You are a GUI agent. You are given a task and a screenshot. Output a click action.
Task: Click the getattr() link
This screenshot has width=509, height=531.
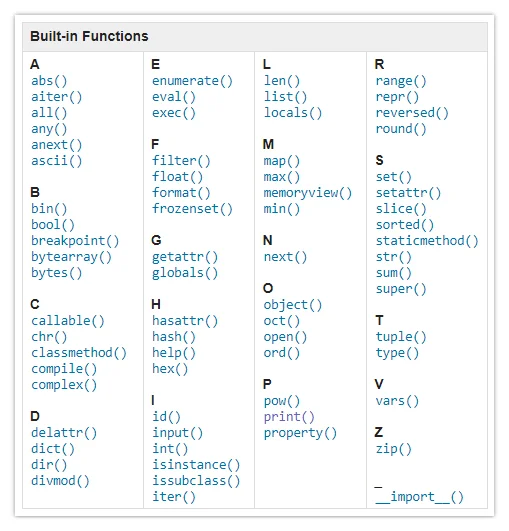click(x=185, y=257)
